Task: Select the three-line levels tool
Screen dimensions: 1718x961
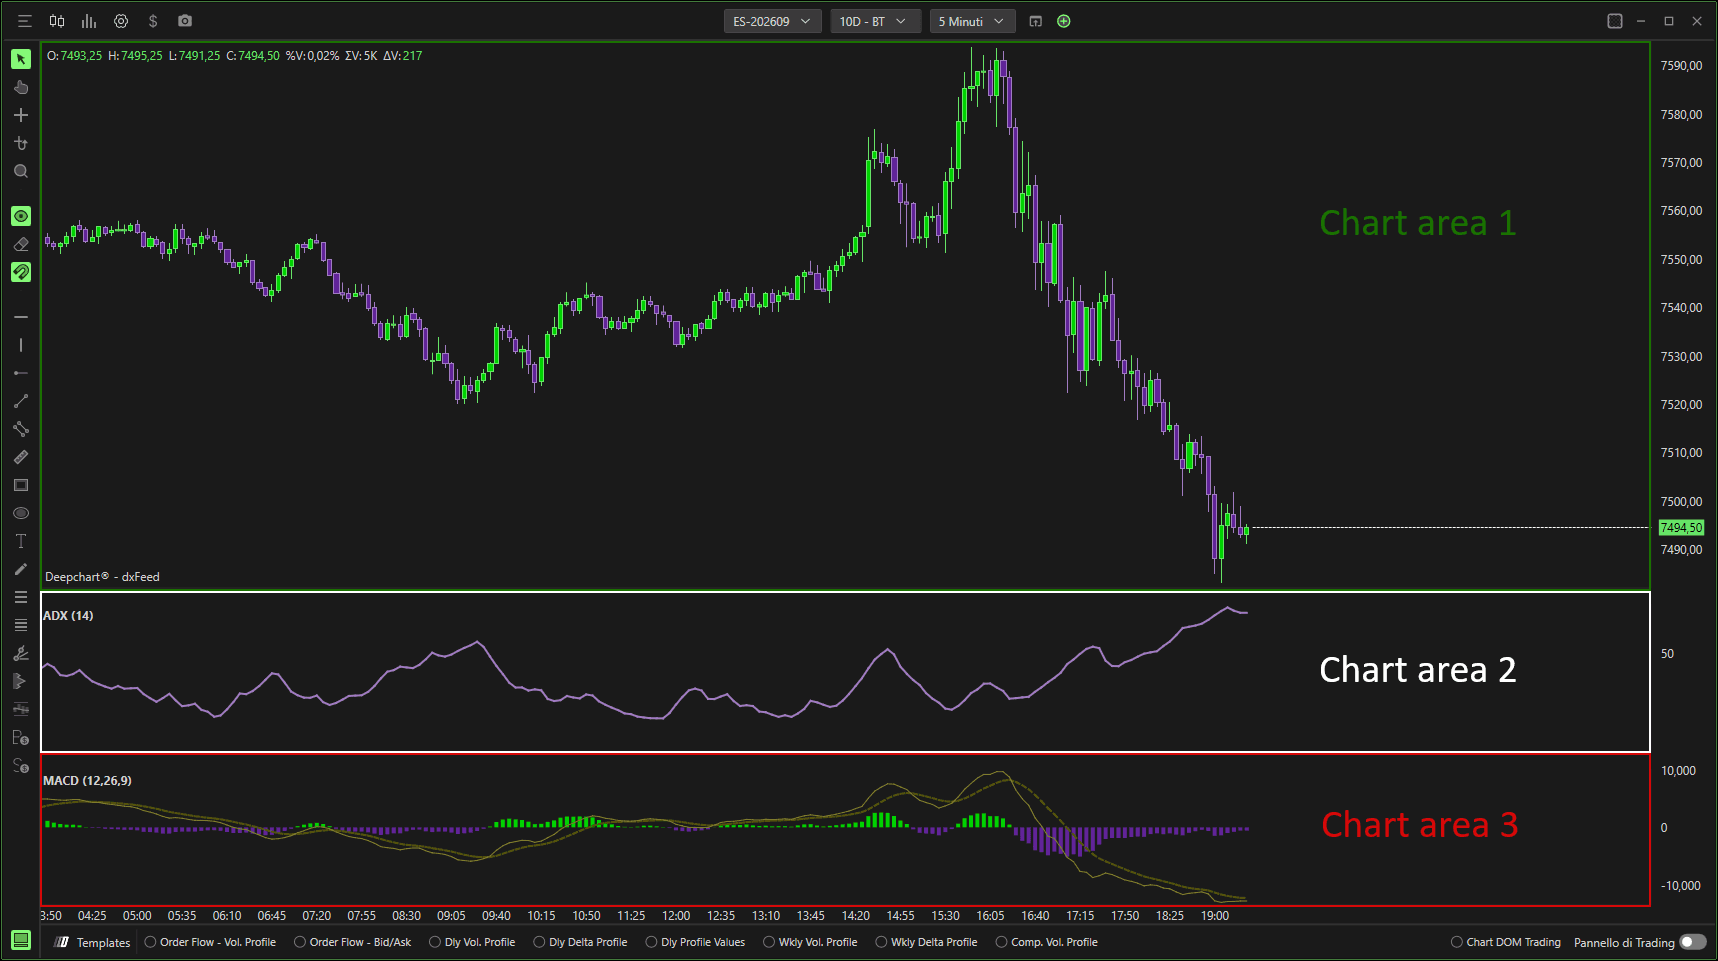Action: pos(21,597)
